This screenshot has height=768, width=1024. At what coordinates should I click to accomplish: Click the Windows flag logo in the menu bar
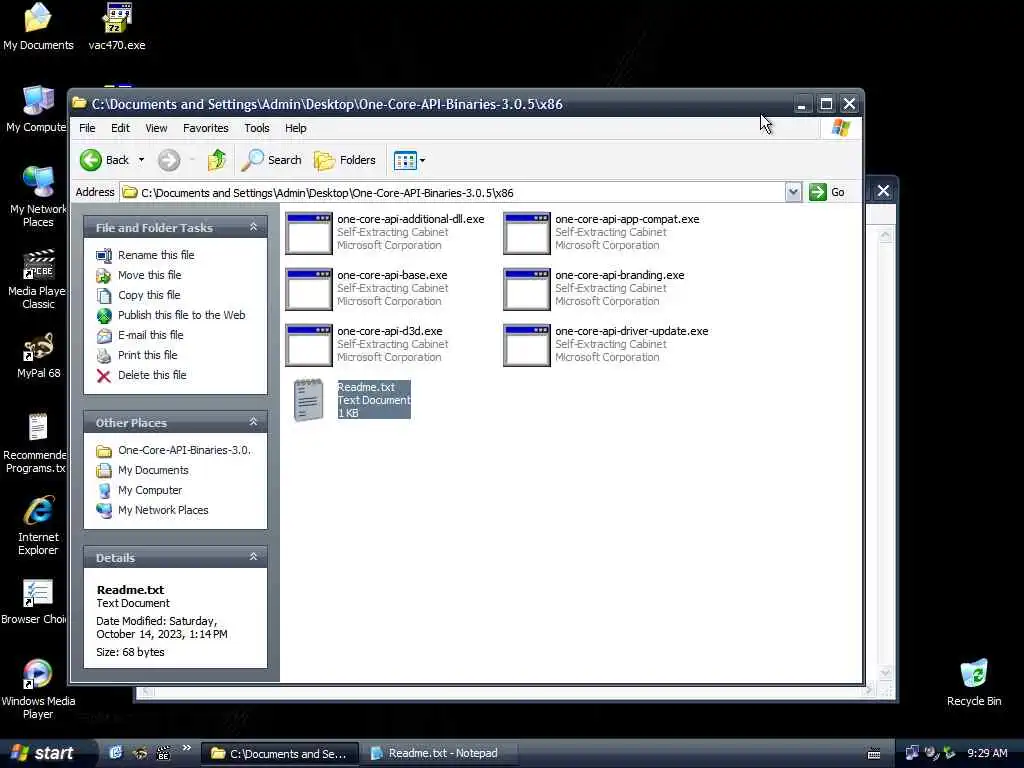(x=841, y=128)
